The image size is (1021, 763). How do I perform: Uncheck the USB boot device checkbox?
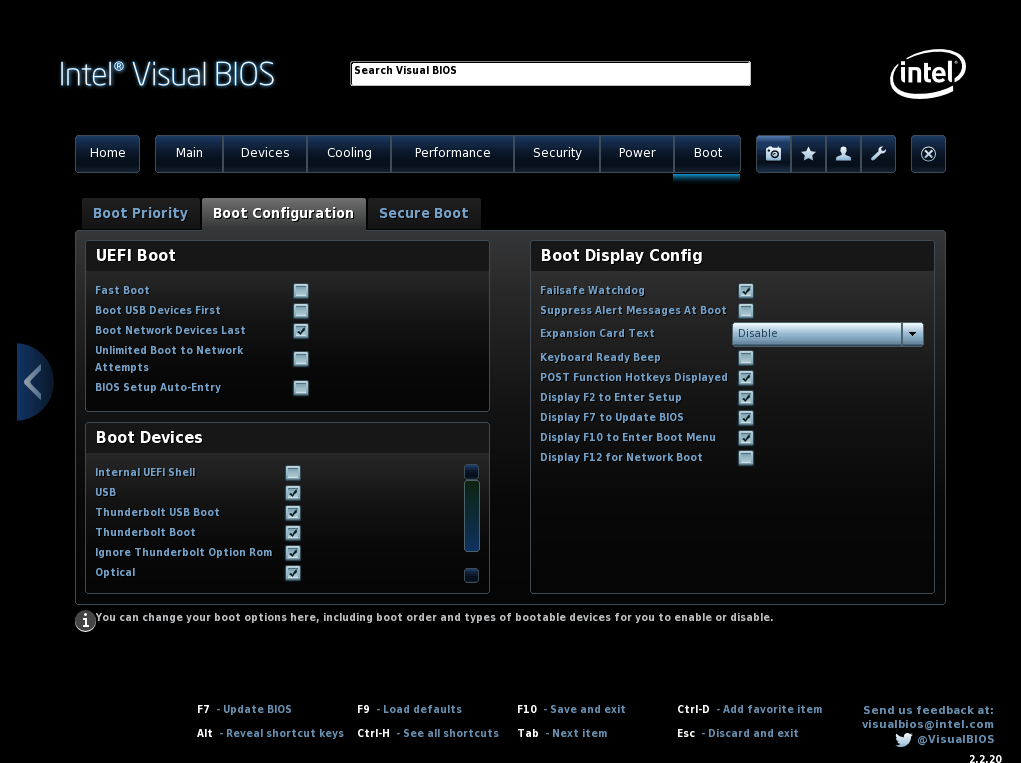tap(293, 493)
